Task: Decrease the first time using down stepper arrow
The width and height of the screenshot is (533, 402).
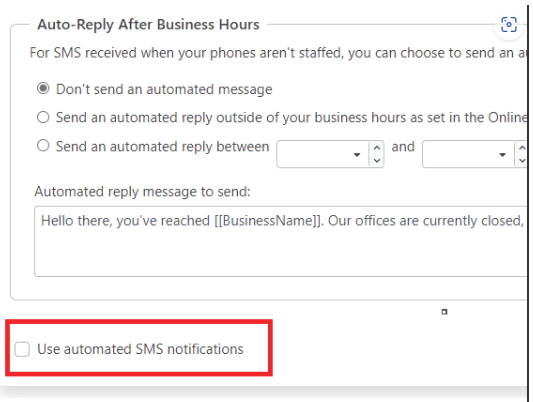Action: pos(377,160)
